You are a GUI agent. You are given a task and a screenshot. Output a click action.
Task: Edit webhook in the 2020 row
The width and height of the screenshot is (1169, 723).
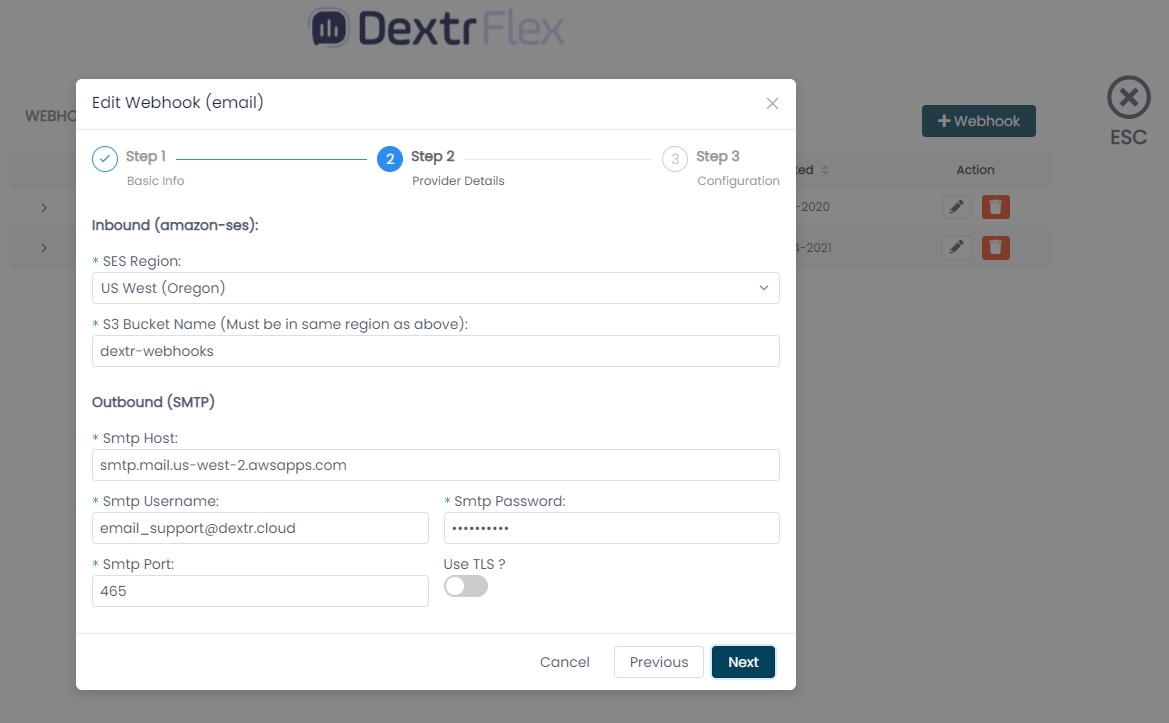click(x=957, y=206)
